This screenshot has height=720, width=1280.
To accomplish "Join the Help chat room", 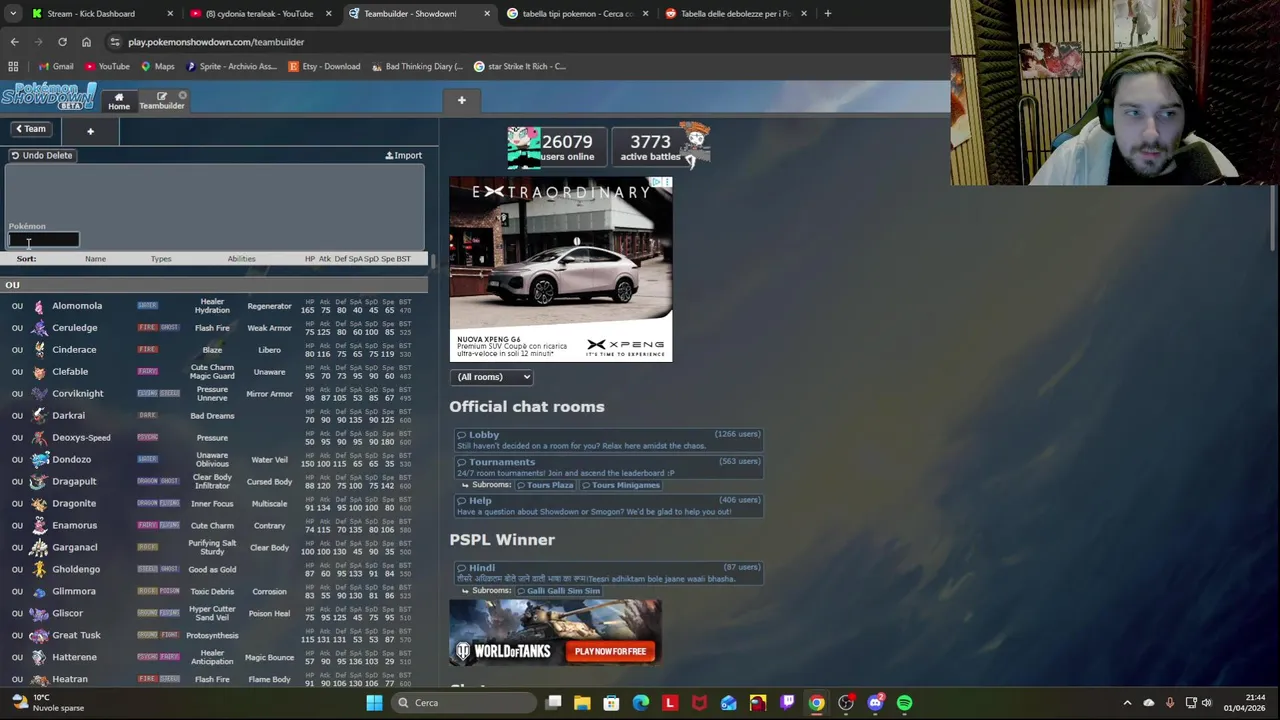I will click(x=608, y=506).
